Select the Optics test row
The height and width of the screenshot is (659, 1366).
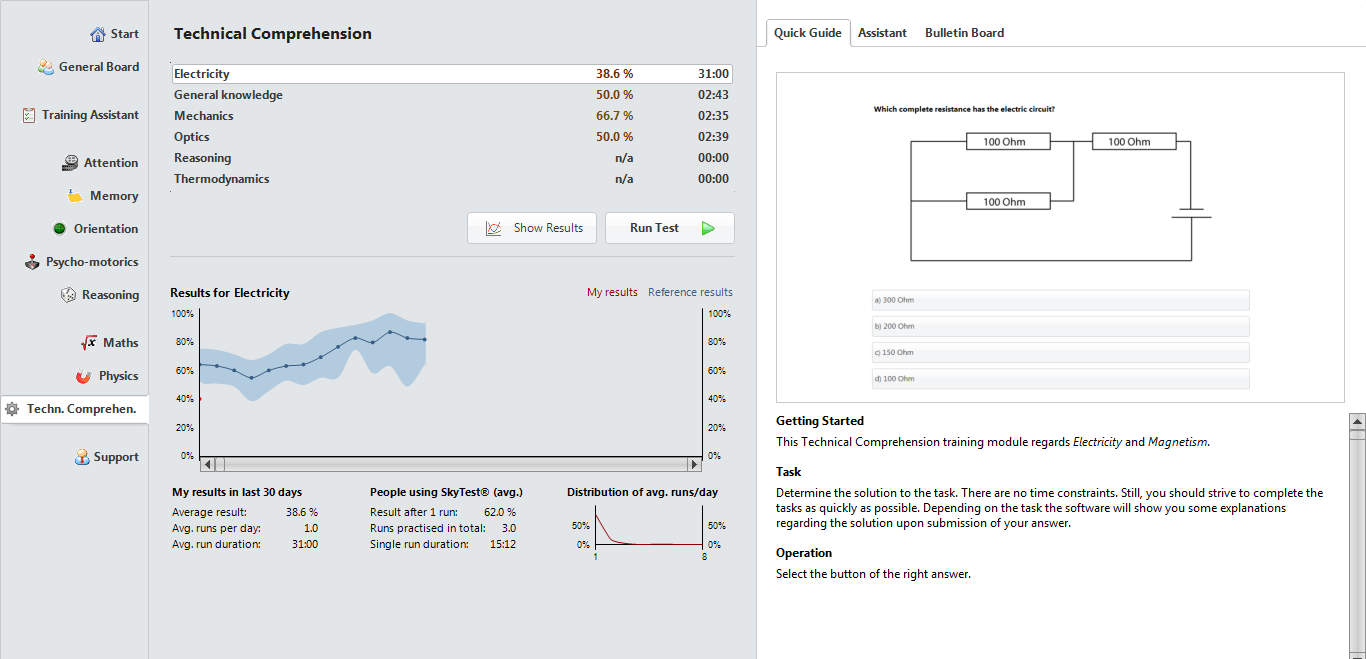point(452,137)
